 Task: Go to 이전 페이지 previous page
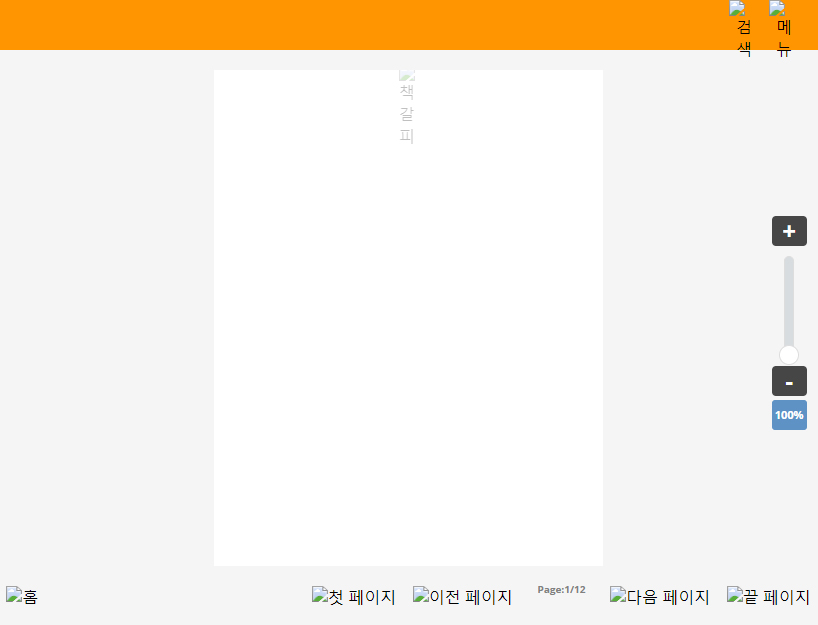(462, 597)
